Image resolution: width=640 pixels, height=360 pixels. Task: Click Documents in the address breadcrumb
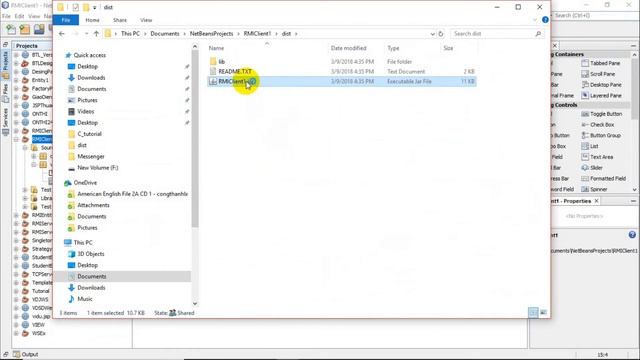165,34
